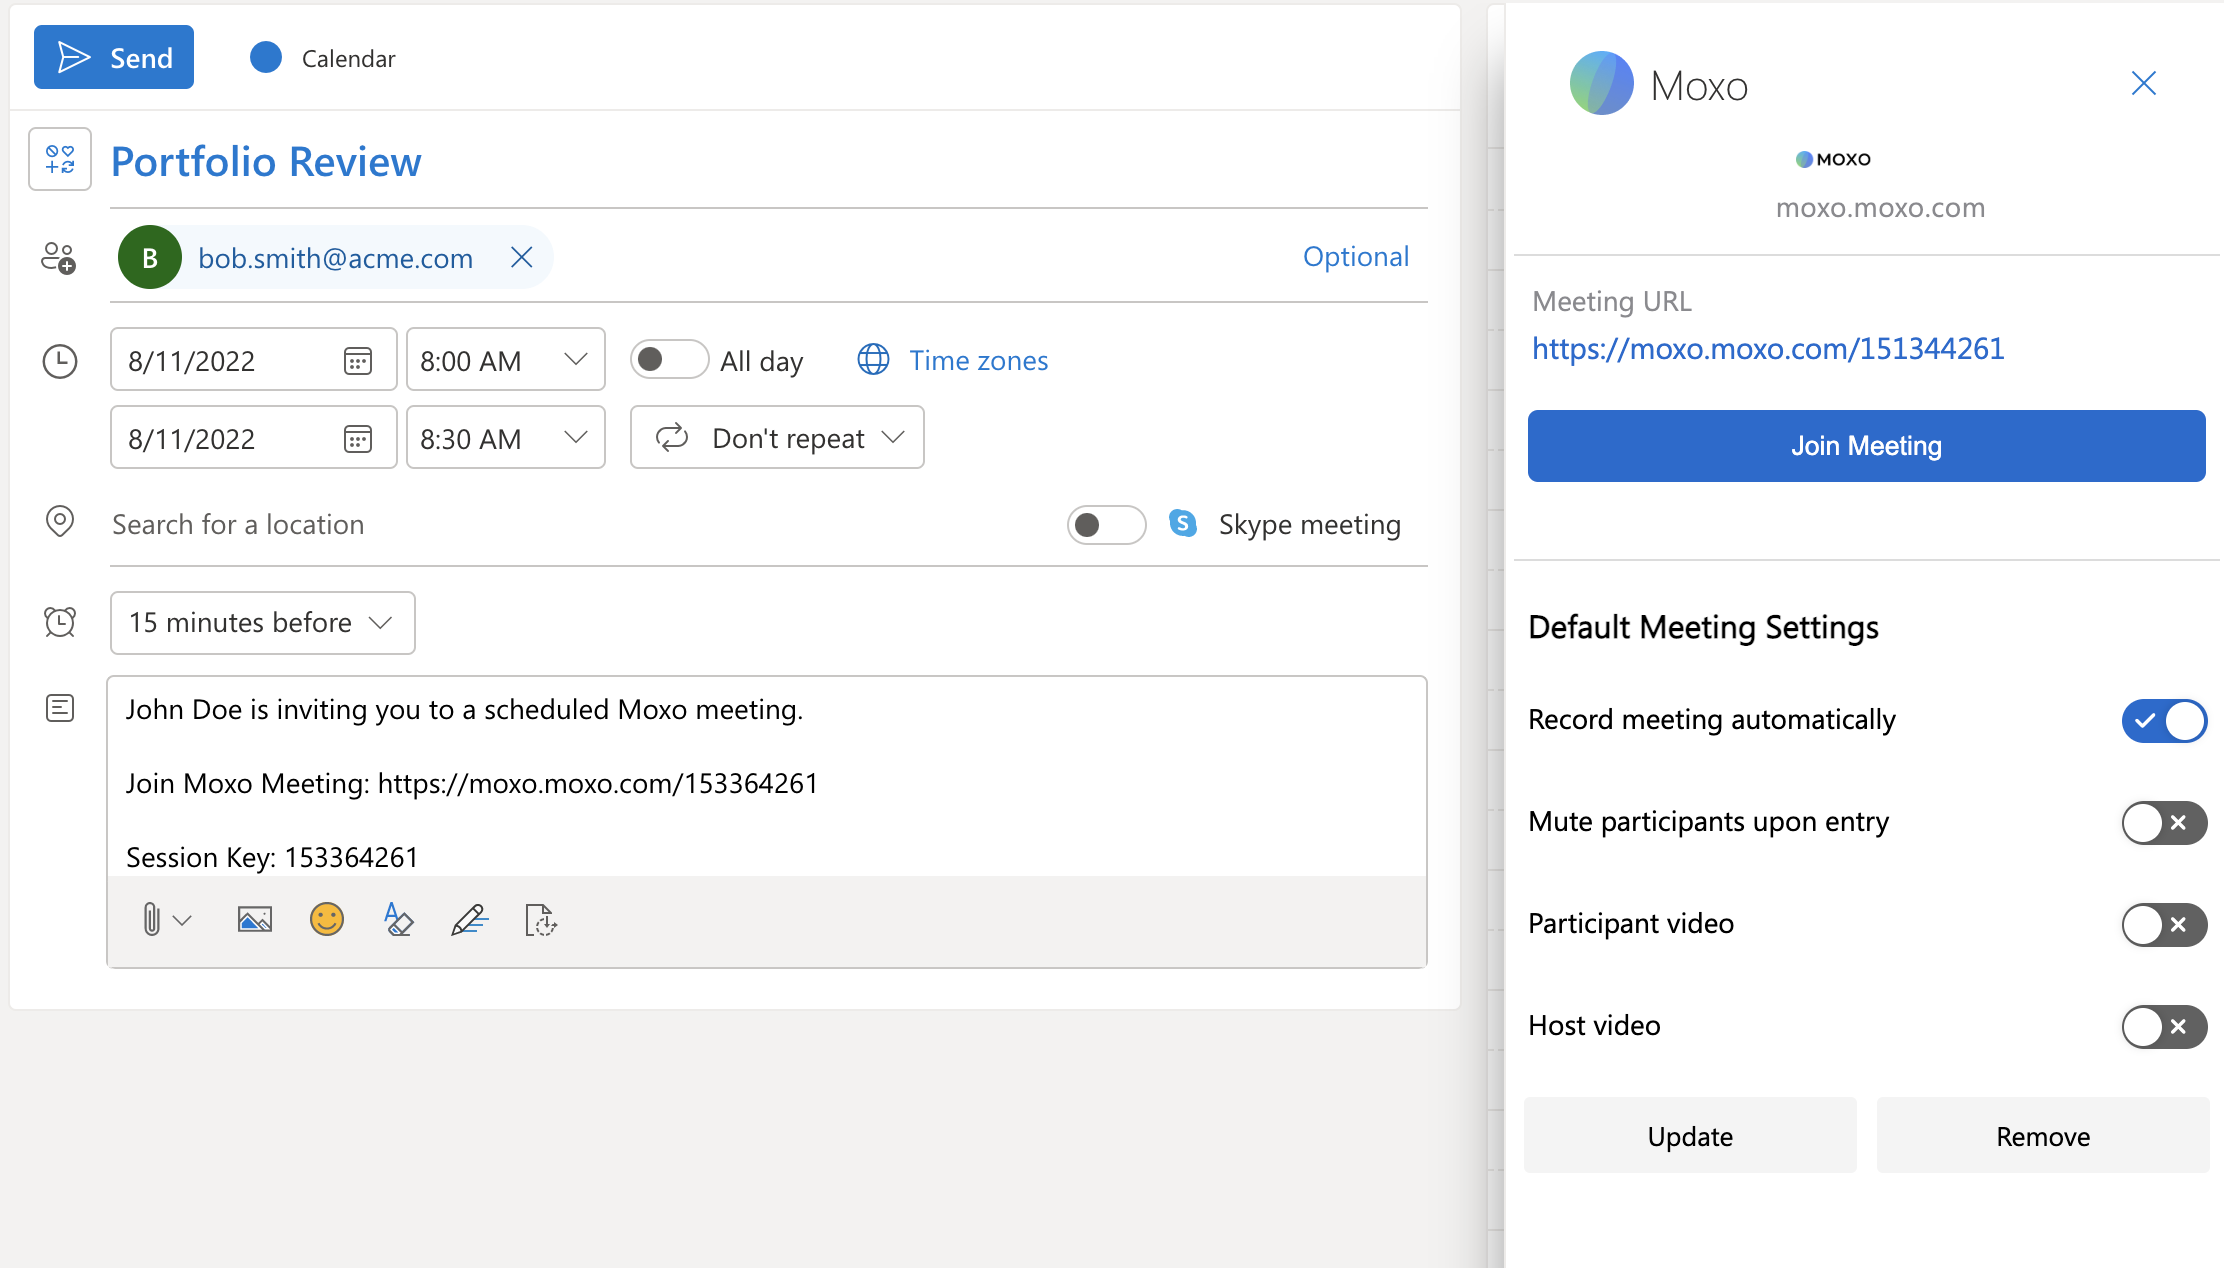Image resolution: width=2224 pixels, height=1268 pixels.
Task: Click the Moxo logo in panel header
Action: tap(1602, 83)
